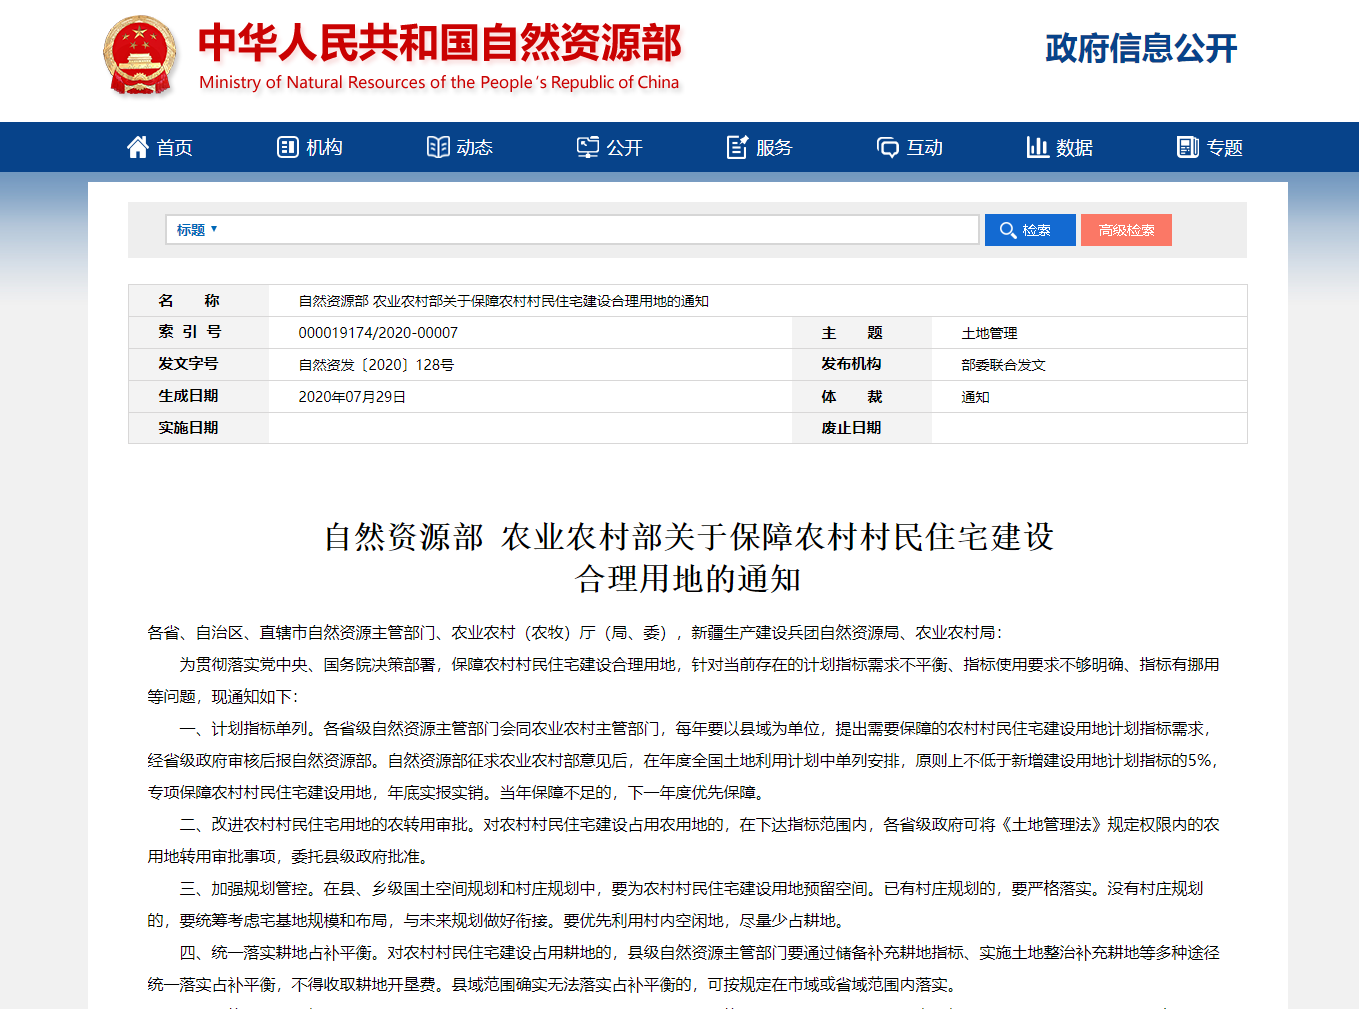Open the 互动 navigation item
Screen dimensions: 1359x1009
tap(909, 147)
